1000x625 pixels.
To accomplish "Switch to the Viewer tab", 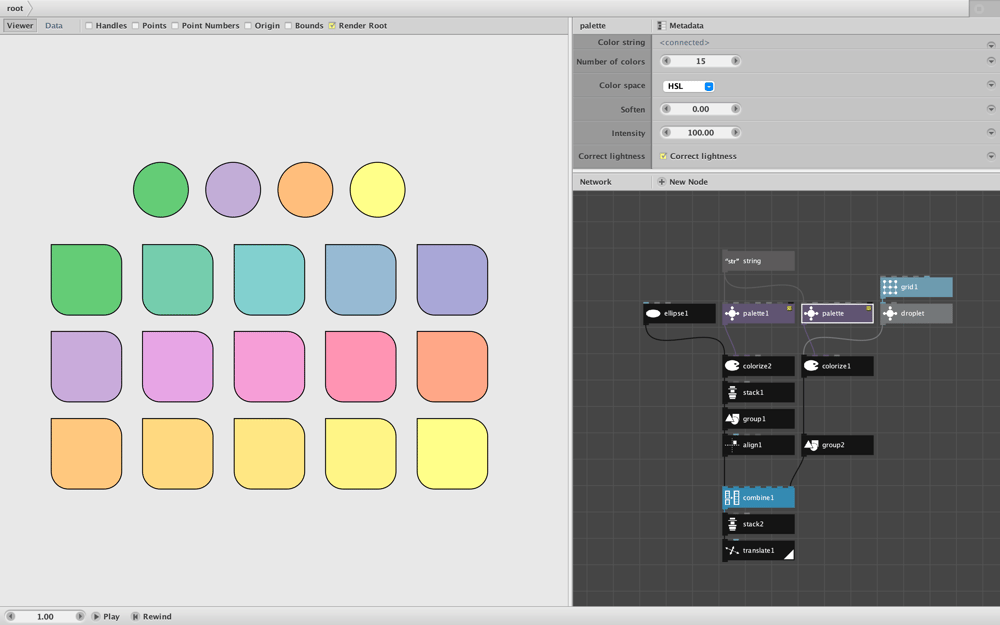I will pos(20,26).
